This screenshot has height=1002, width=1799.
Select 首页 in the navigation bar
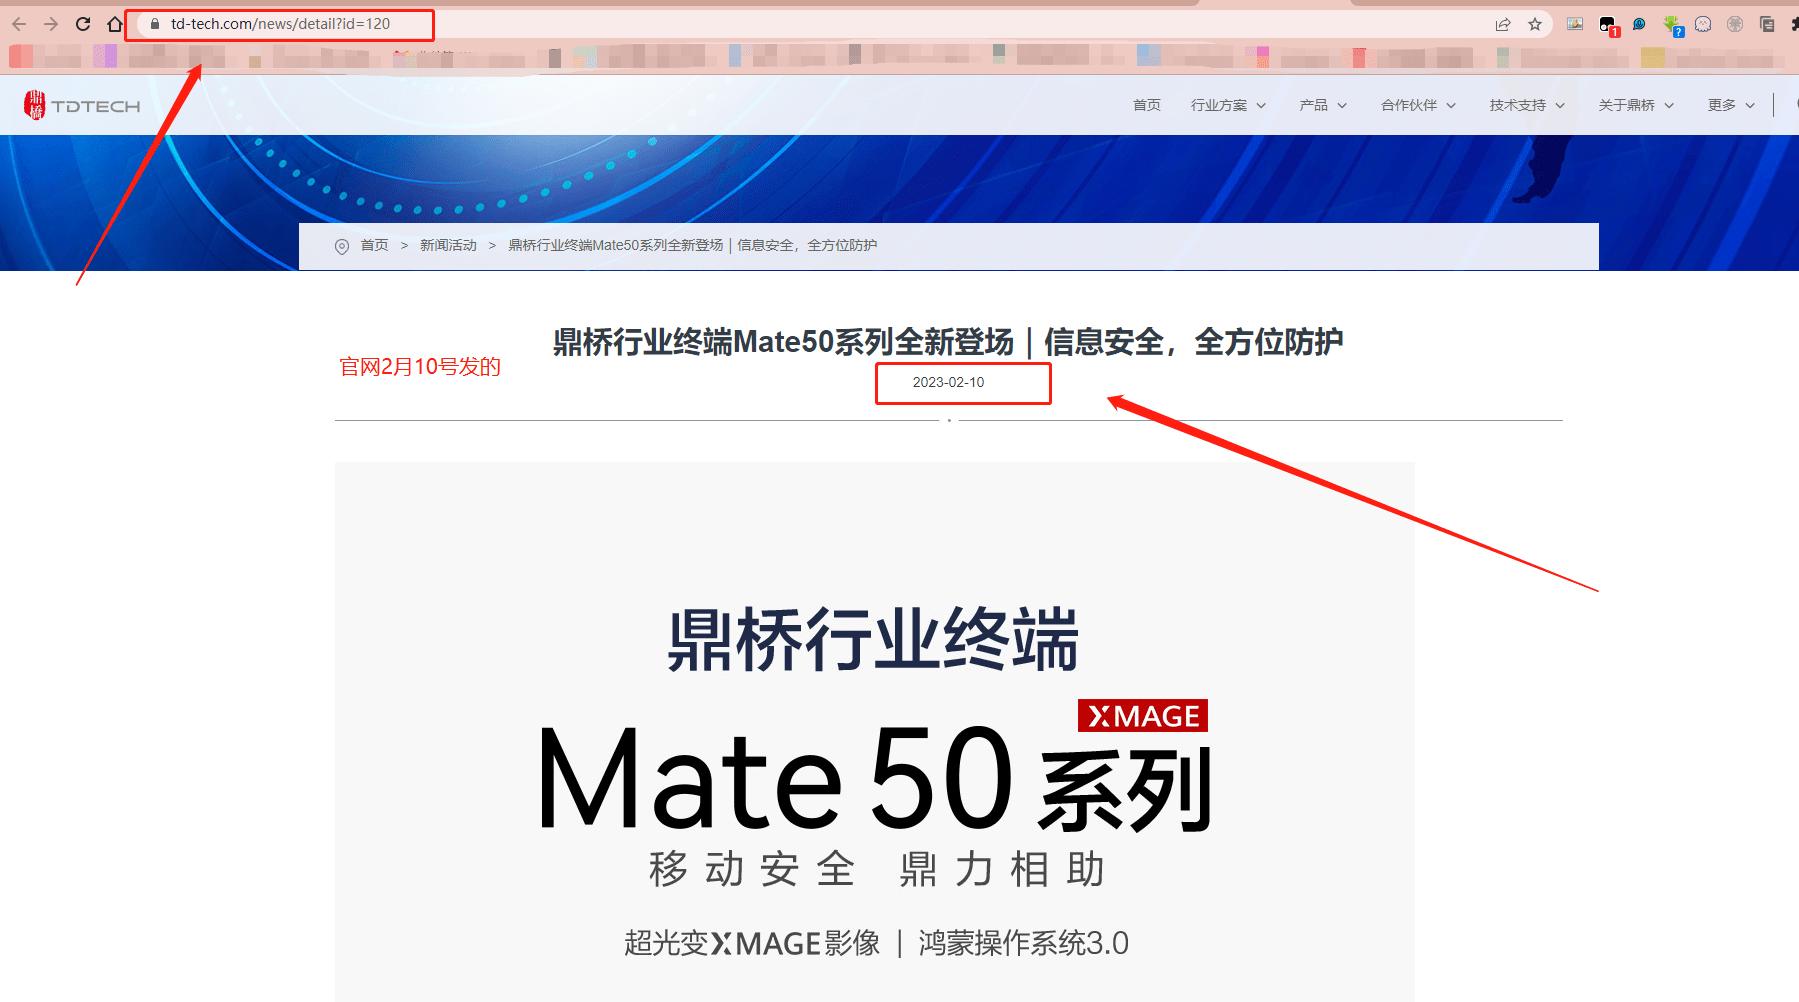click(1146, 104)
